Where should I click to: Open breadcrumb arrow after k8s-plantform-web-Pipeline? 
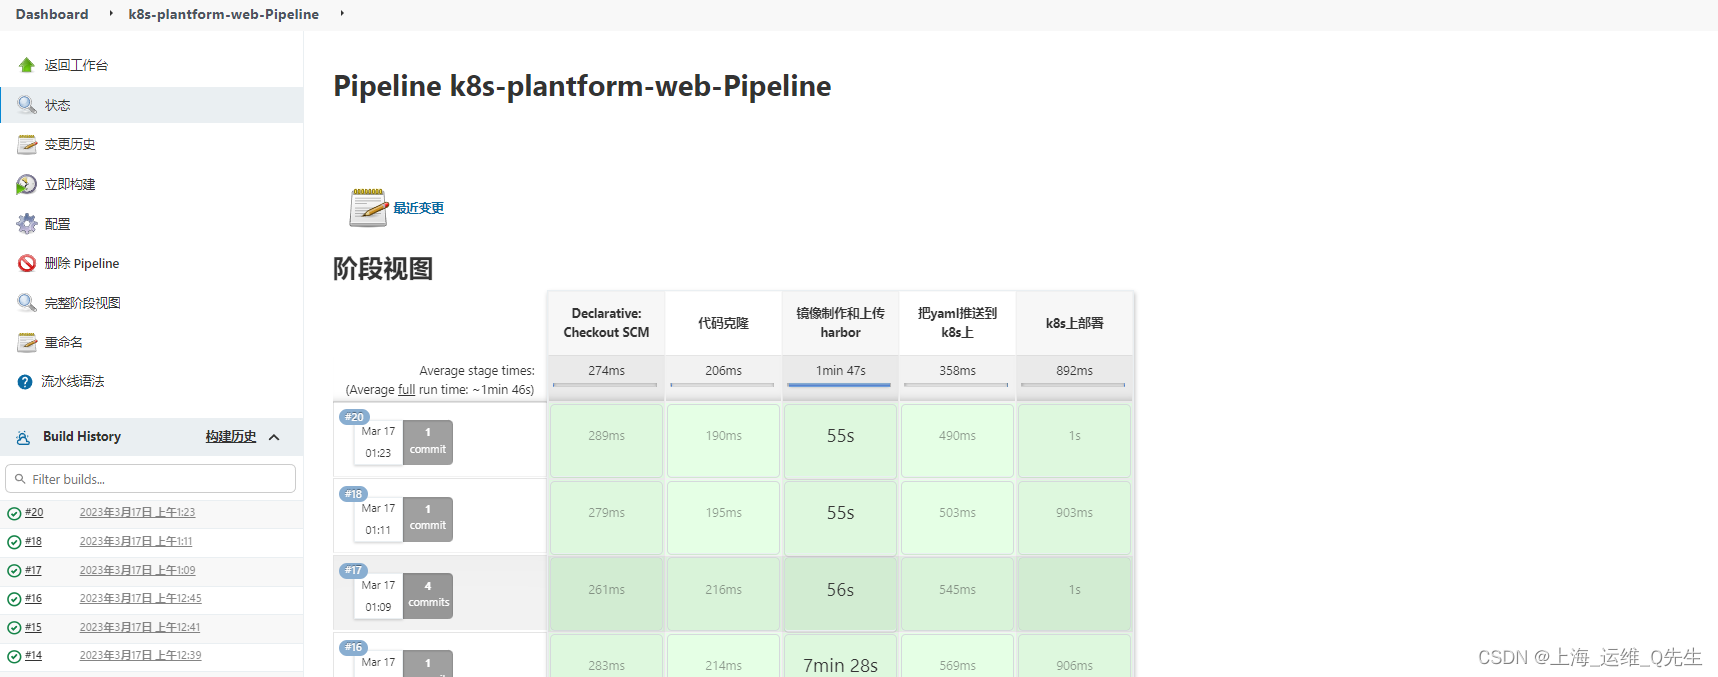tap(342, 14)
